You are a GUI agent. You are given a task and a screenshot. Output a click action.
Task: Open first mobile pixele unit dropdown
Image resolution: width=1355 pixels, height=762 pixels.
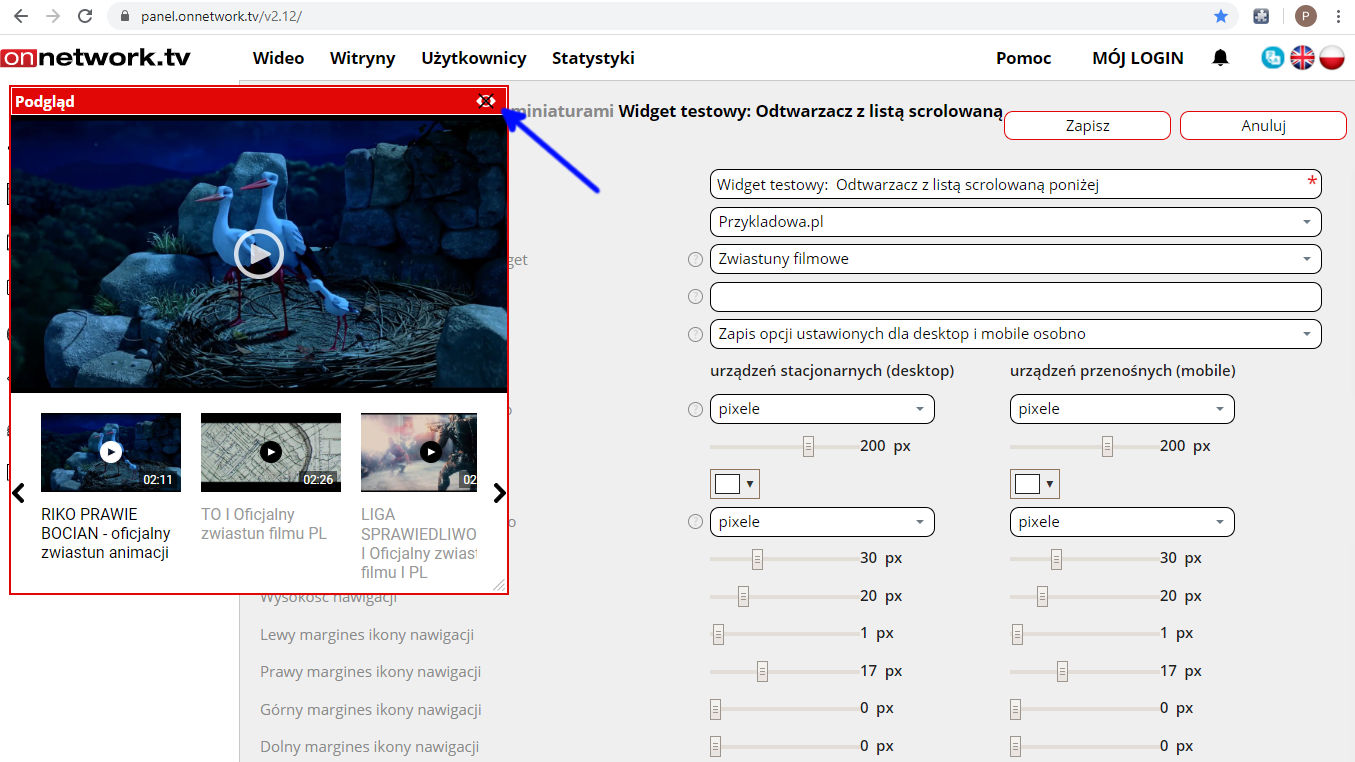point(1122,409)
